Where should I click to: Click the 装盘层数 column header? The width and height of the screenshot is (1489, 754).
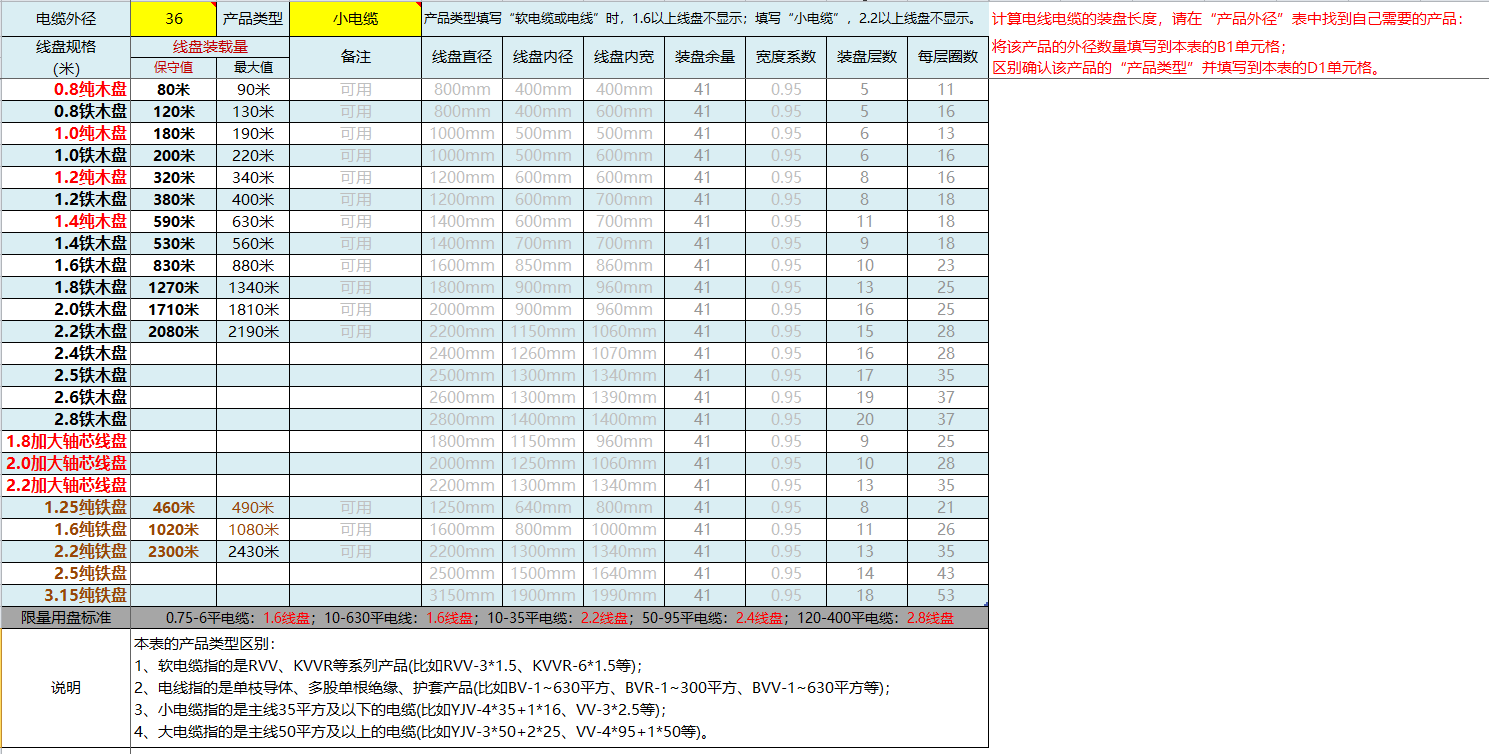[x=866, y=57]
